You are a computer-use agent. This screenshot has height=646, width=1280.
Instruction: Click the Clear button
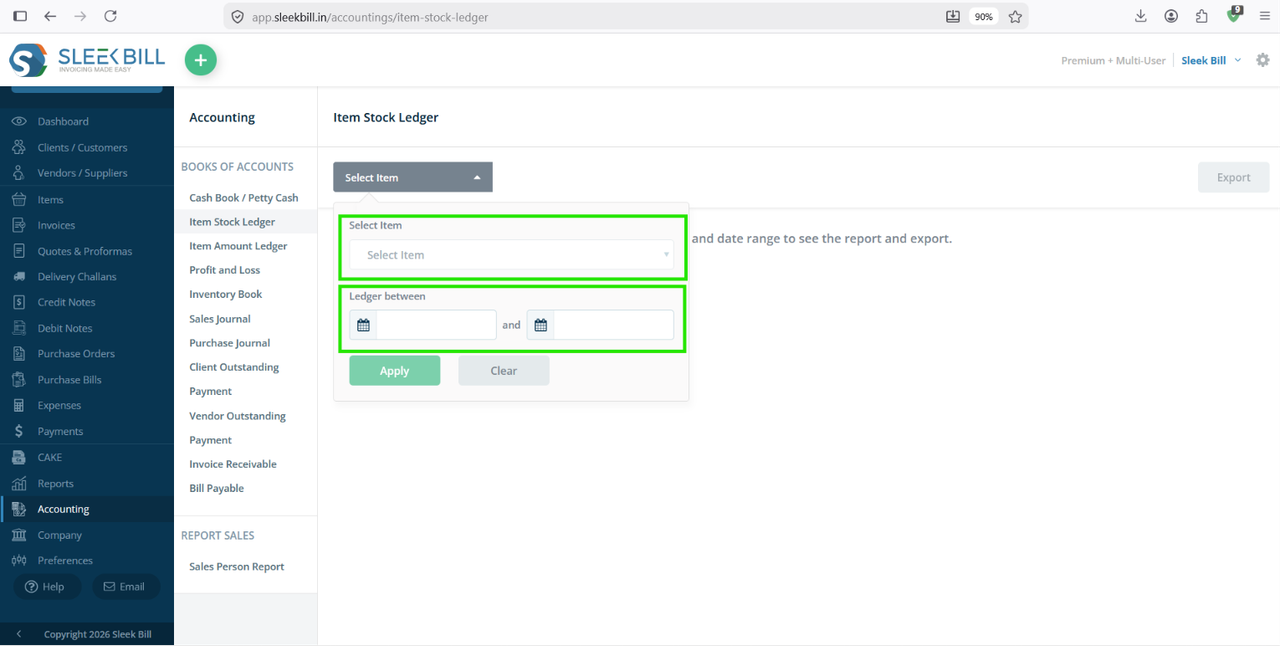503,370
